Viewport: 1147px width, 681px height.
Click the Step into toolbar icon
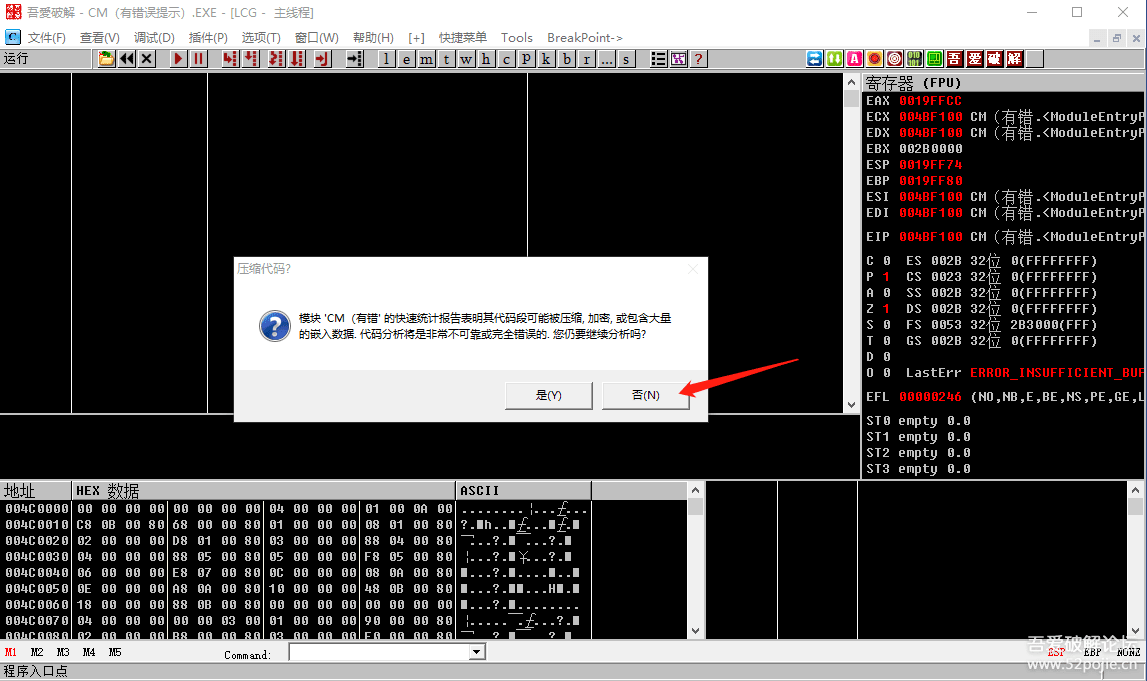[230, 59]
